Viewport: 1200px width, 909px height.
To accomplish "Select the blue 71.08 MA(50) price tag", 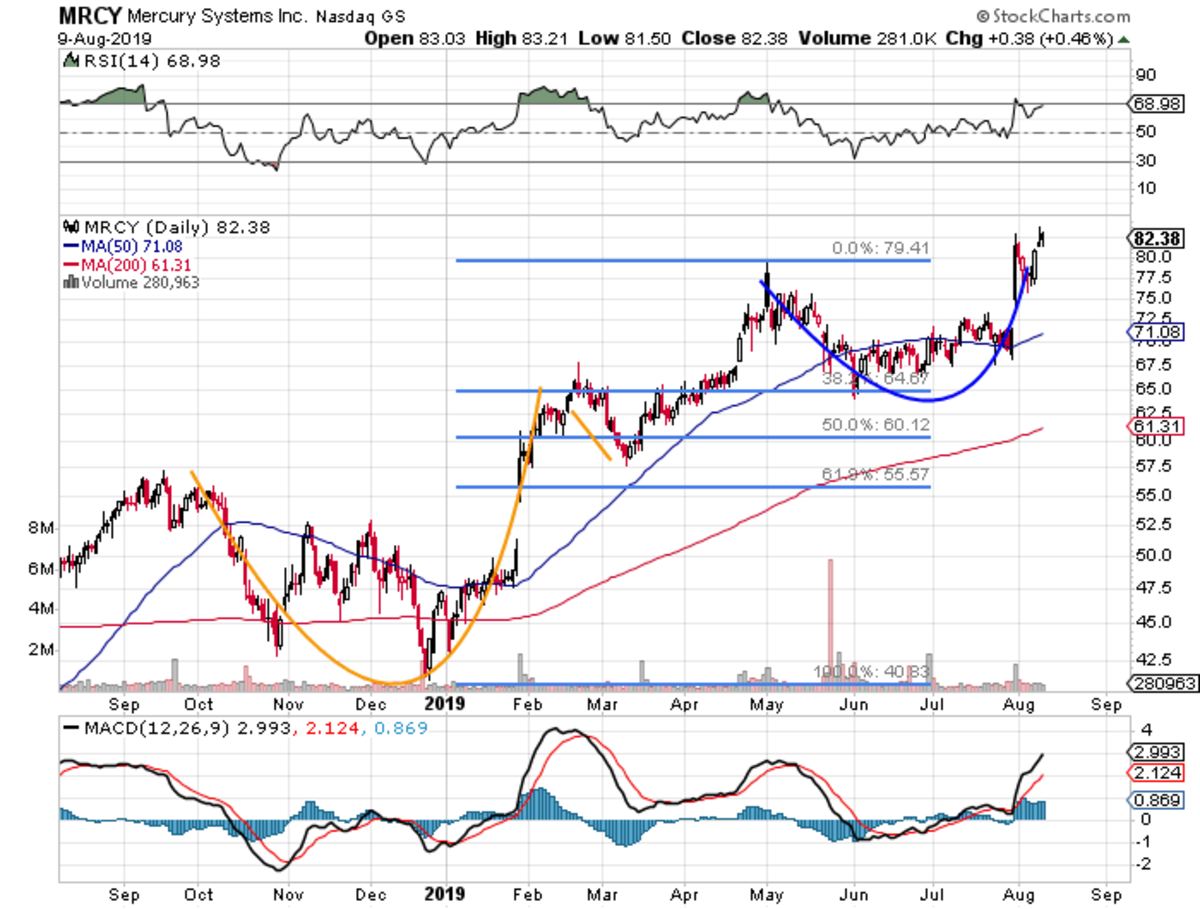I will pos(1158,331).
